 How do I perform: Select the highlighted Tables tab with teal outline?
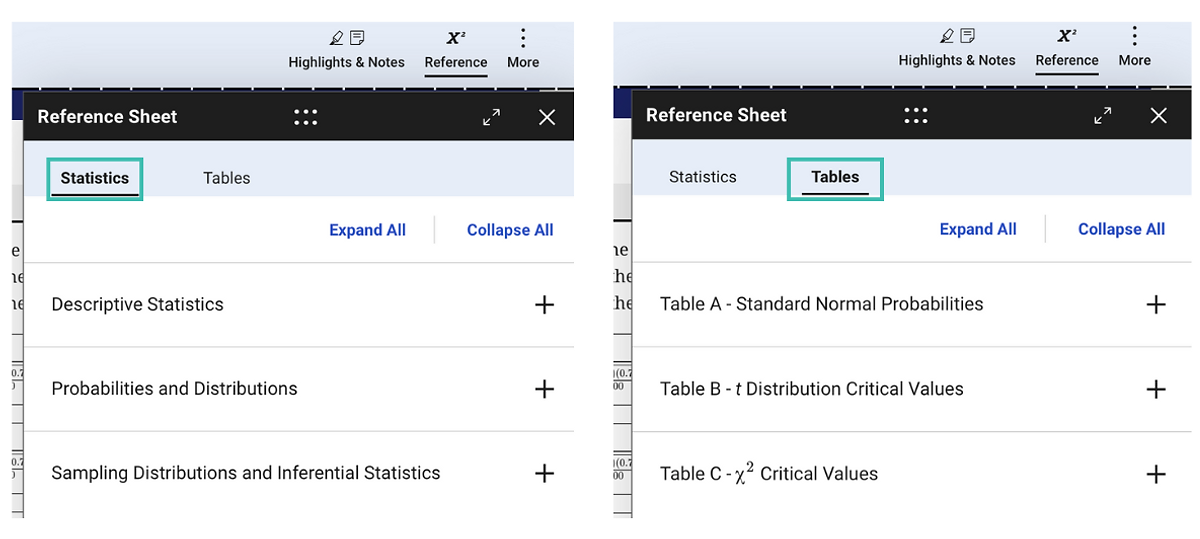coord(835,177)
